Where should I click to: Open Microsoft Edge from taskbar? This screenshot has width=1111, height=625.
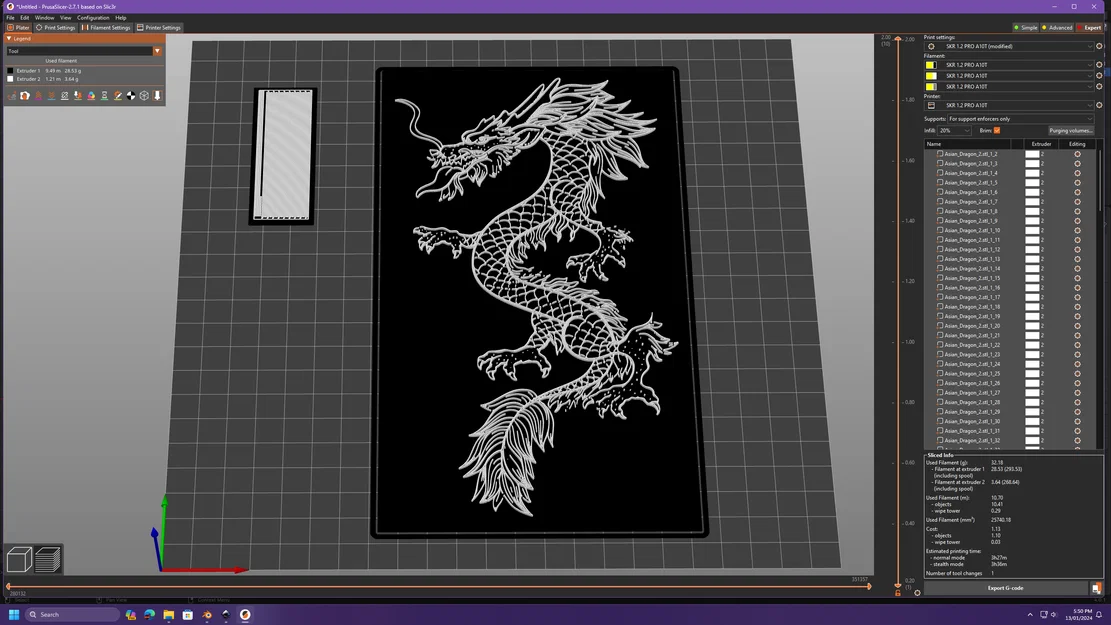pos(150,614)
